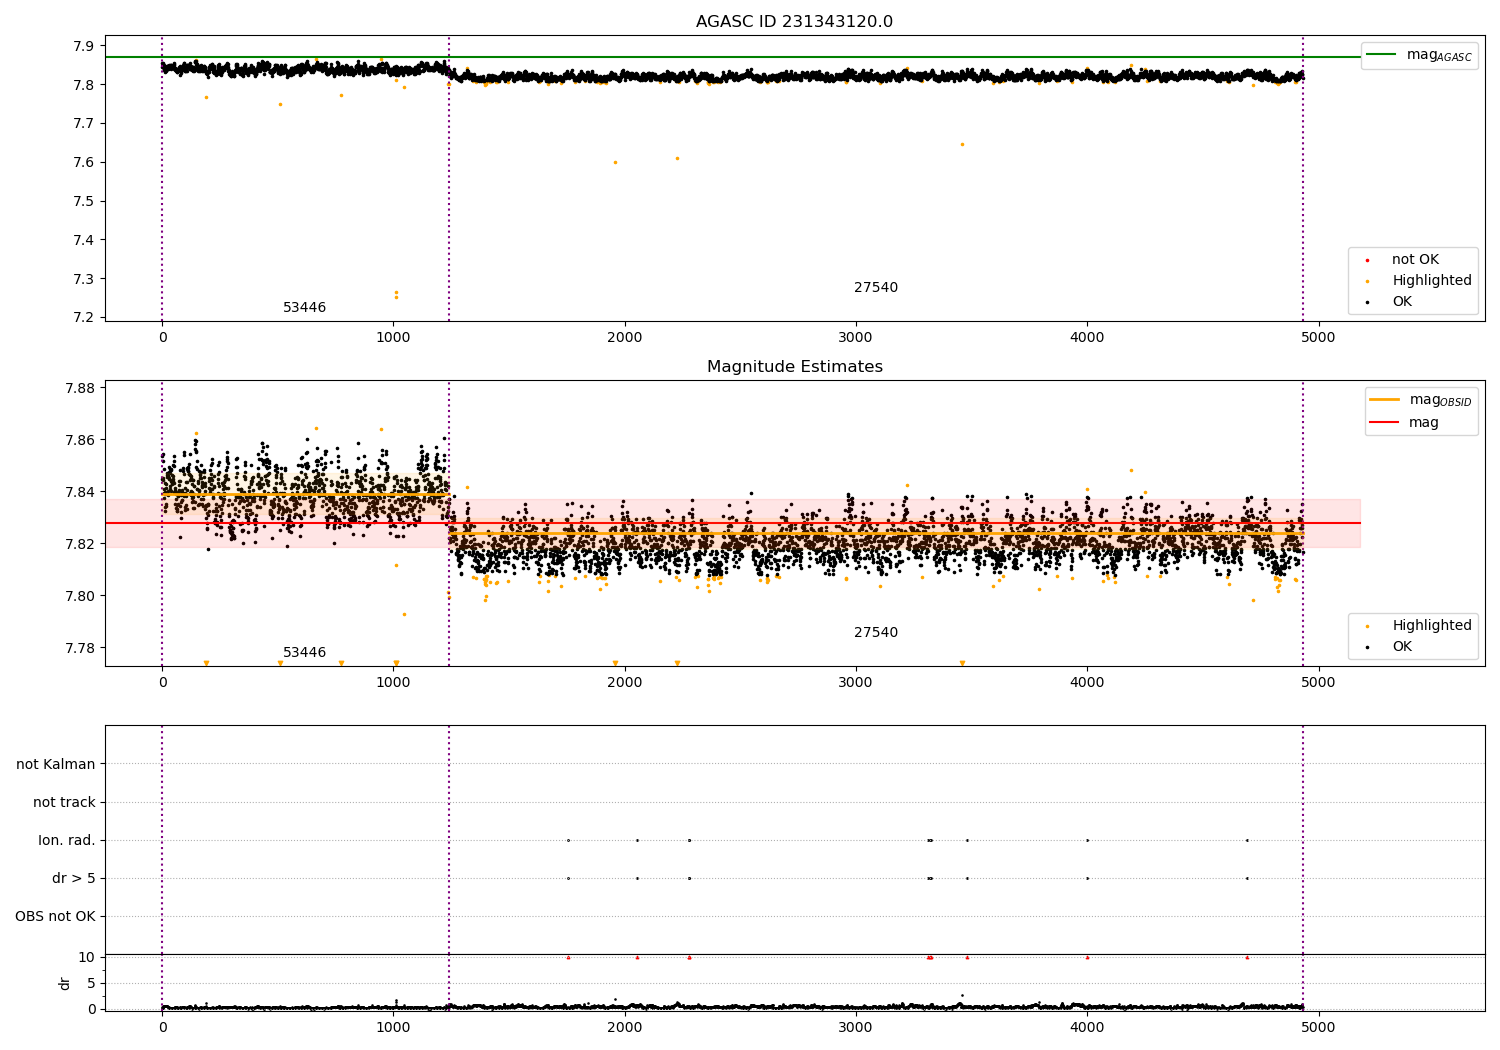Click the green mag AGASC legend line

coord(1381,55)
